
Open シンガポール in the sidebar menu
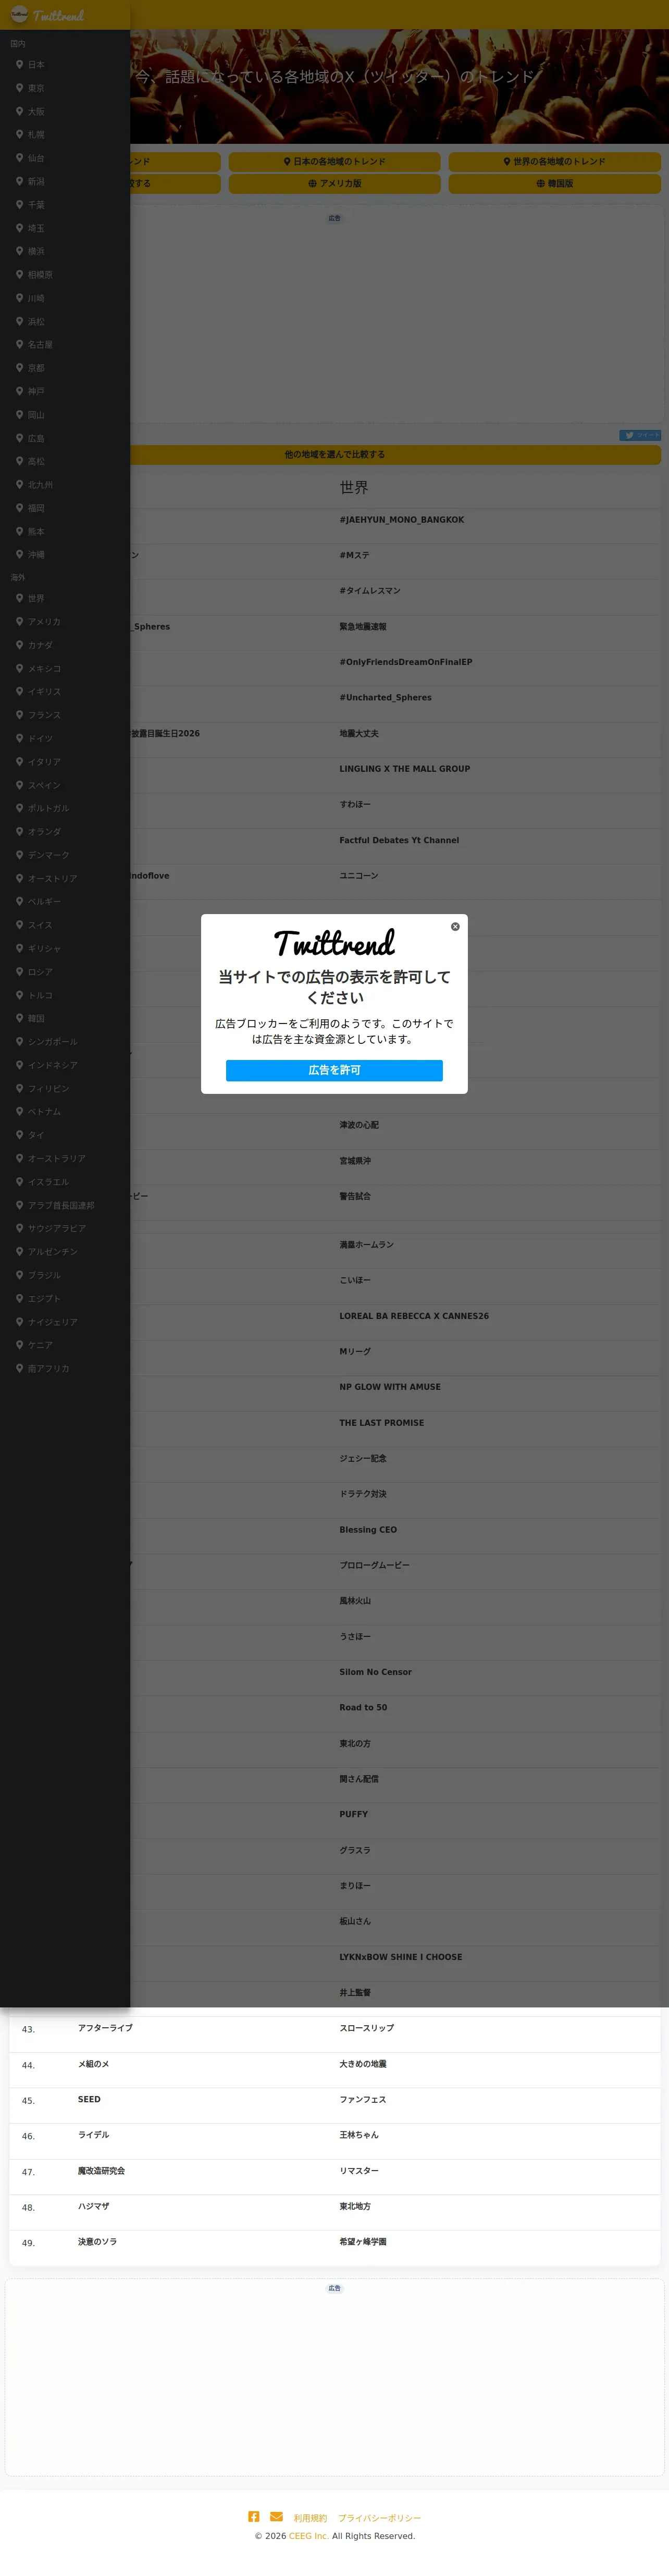(65, 1042)
